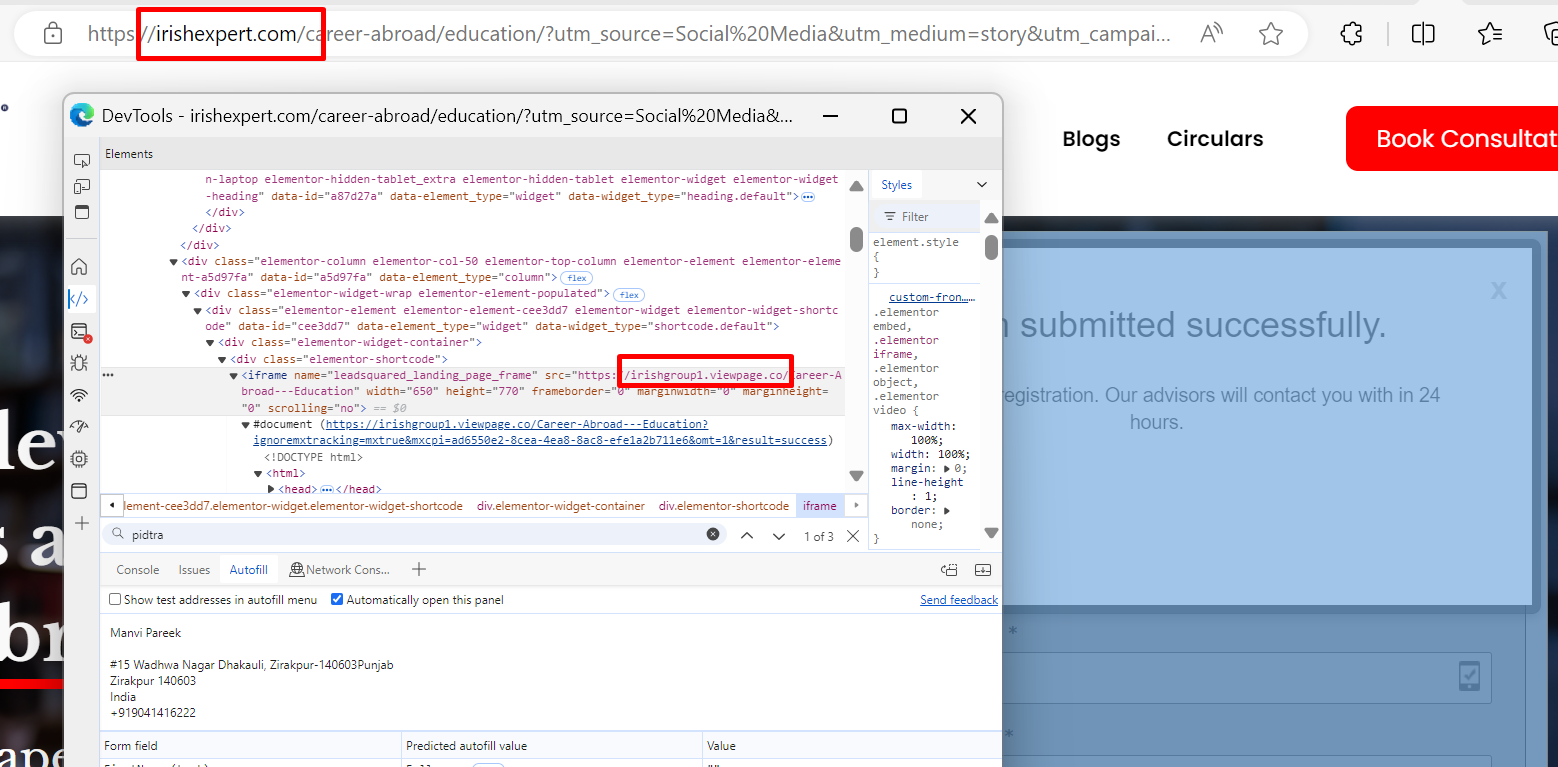Screen dimensions: 1558x767
Task: Open the Console tool with error badge
Action: pyautogui.click(x=80, y=331)
